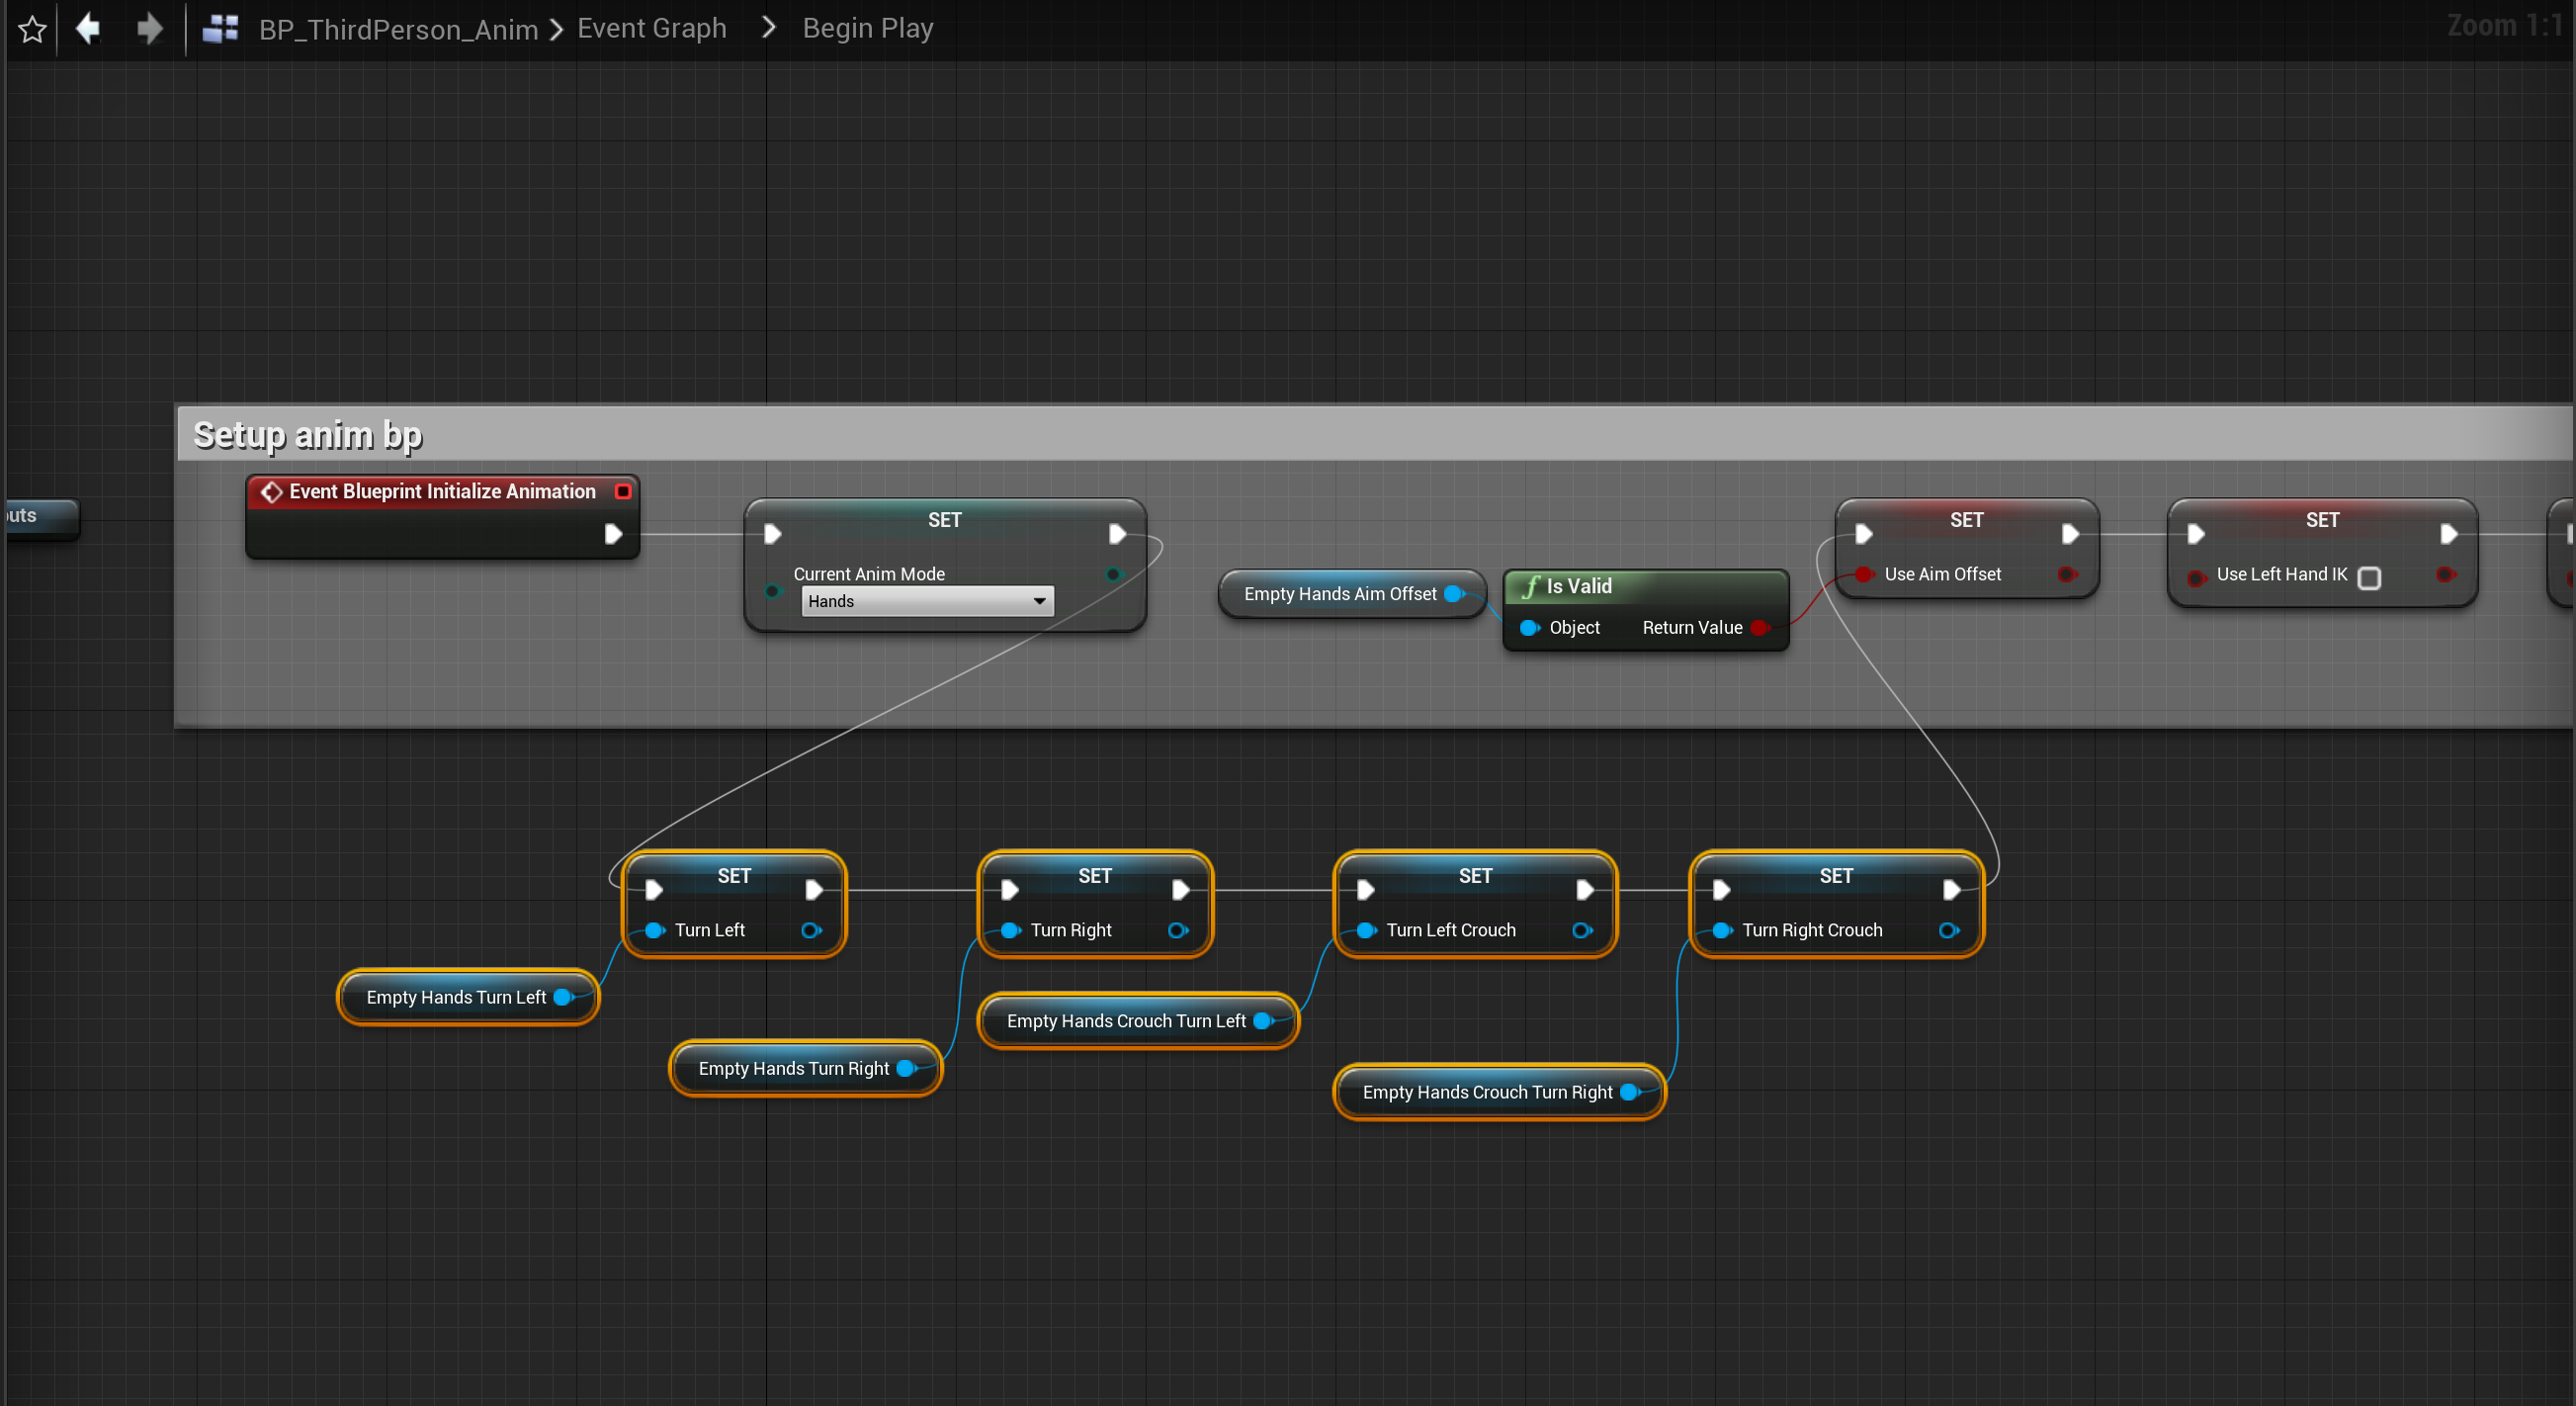
Task: Open the Current Anim Mode Hands dropdown
Action: click(x=927, y=601)
